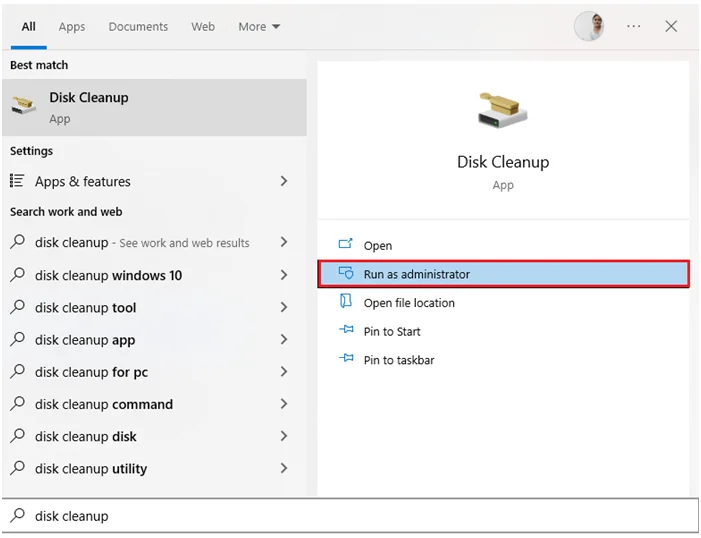The height and width of the screenshot is (538, 701).
Task: Select the Disk Cleanup best match result
Action: tap(154, 107)
